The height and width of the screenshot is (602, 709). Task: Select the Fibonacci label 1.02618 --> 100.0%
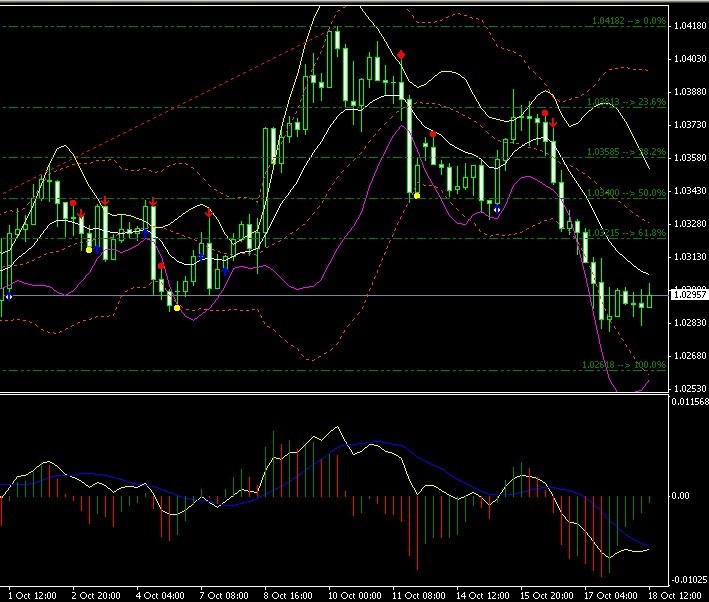coord(624,365)
